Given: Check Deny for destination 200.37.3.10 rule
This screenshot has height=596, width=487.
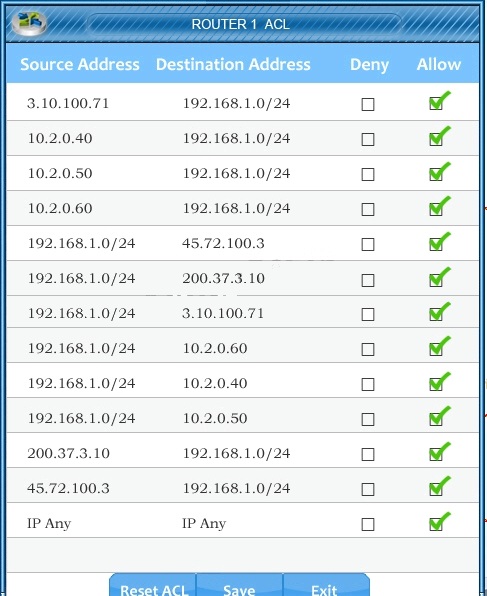Looking at the screenshot, I should coord(368,280).
